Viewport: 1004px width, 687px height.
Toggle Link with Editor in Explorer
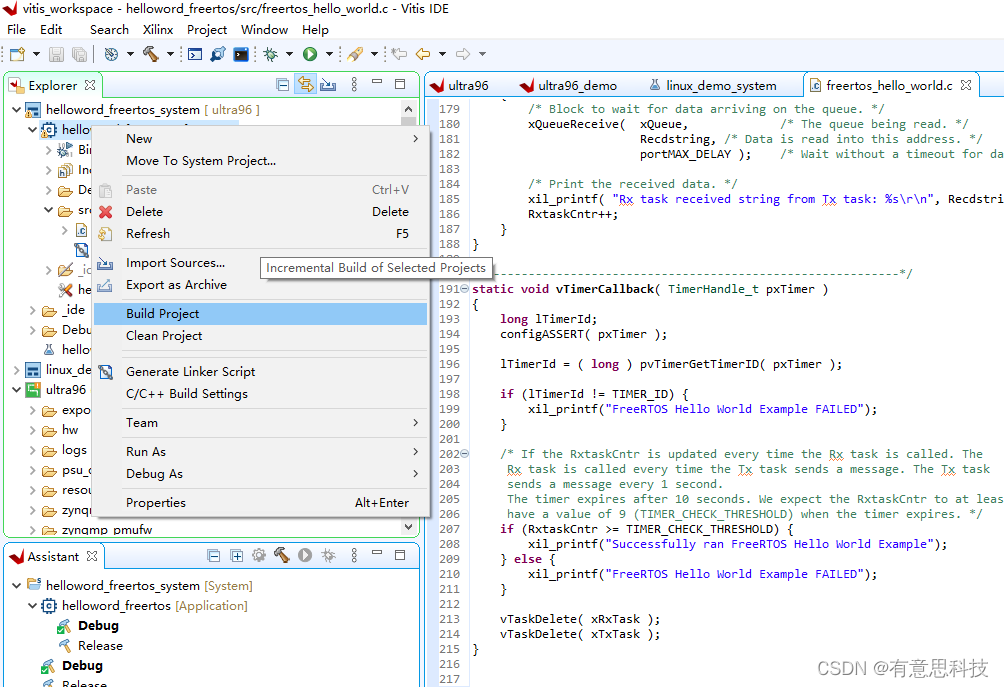[x=305, y=85]
